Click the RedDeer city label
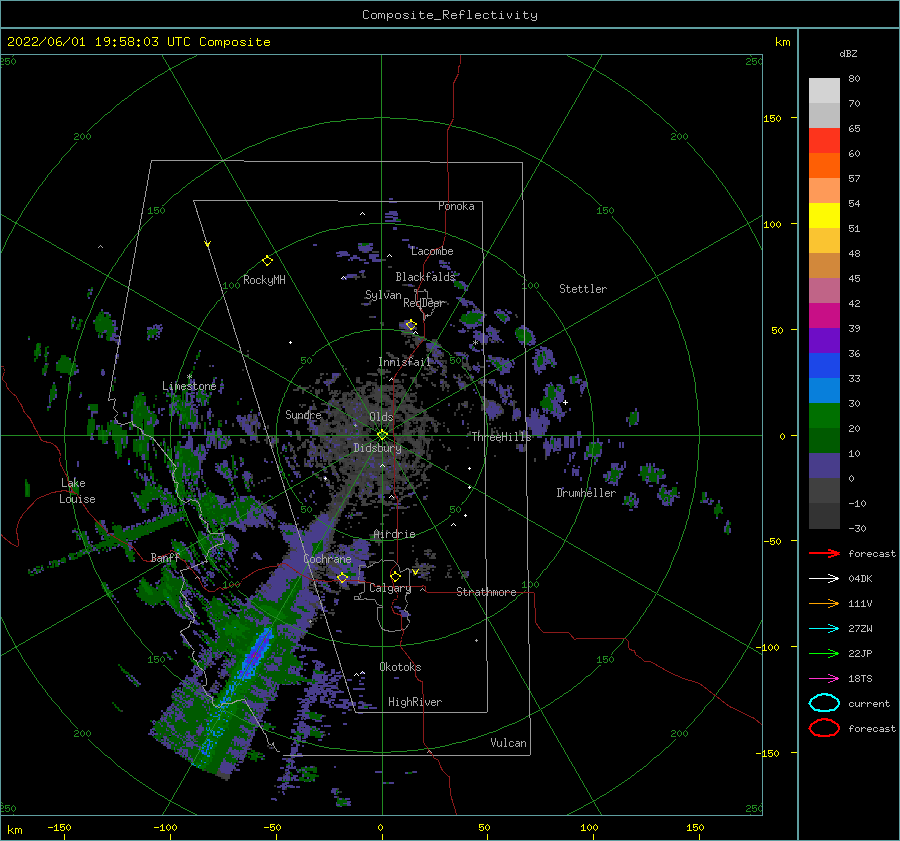The image size is (900, 841). (x=424, y=303)
